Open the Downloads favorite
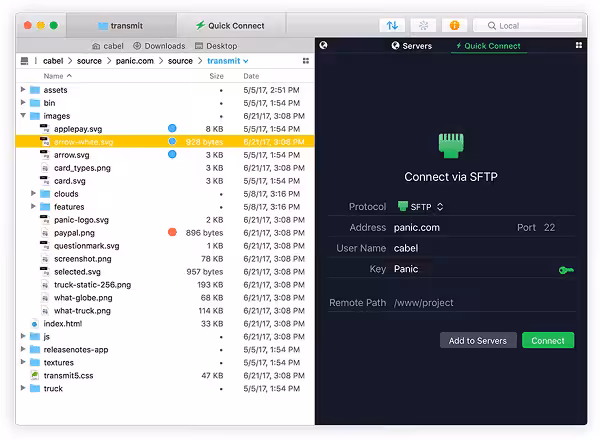This screenshot has width=600, height=440. coord(159,46)
